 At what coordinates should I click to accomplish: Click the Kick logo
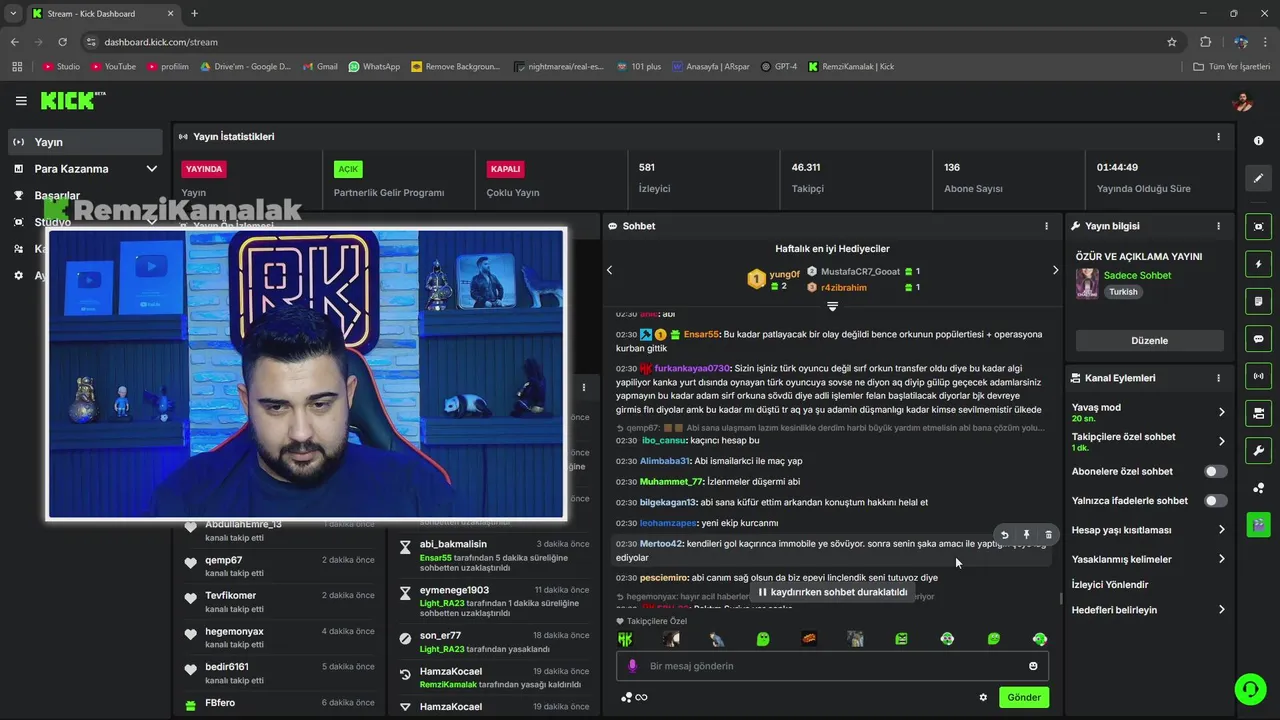click(x=73, y=101)
